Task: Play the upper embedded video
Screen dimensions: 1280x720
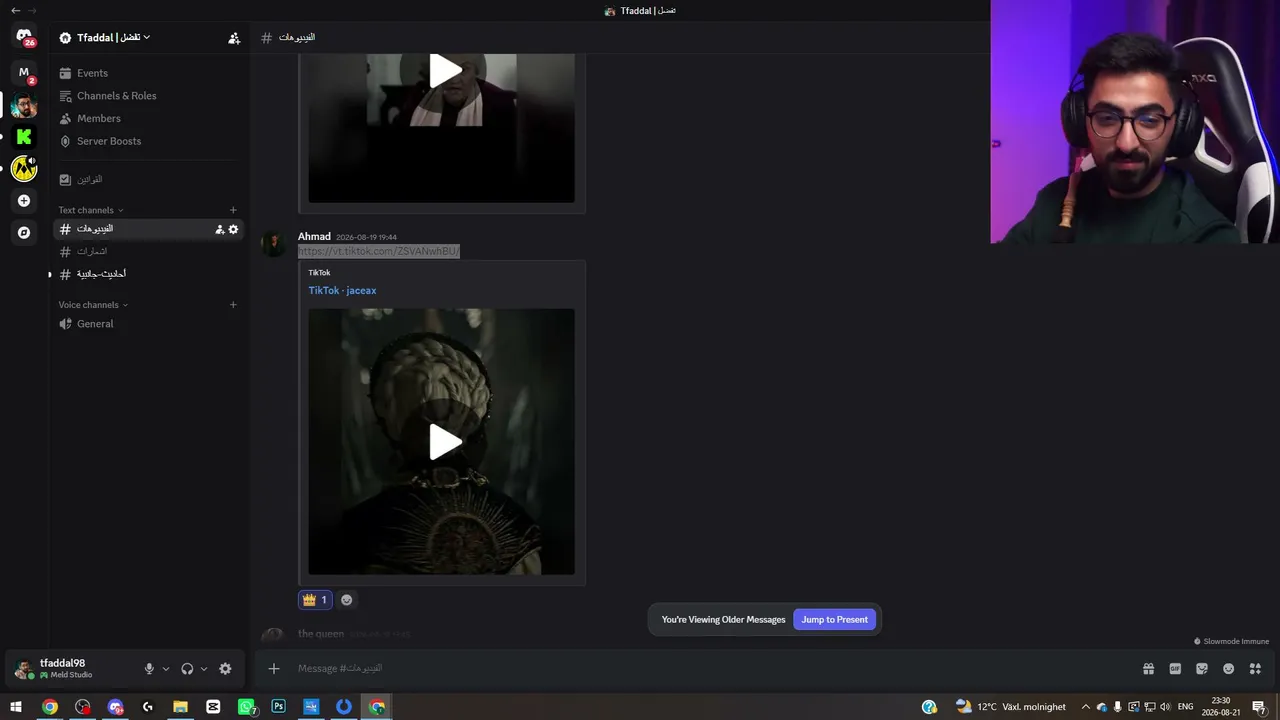Action: [445, 71]
